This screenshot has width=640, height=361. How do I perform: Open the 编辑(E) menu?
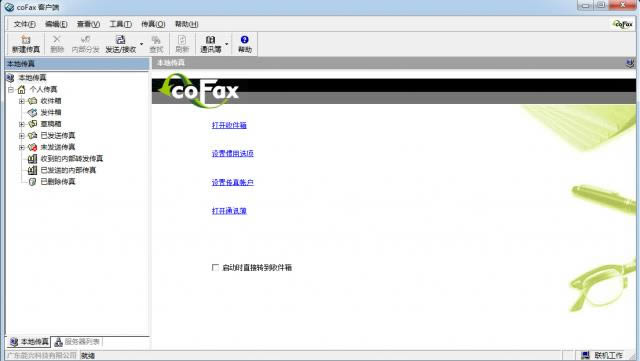click(x=56, y=24)
